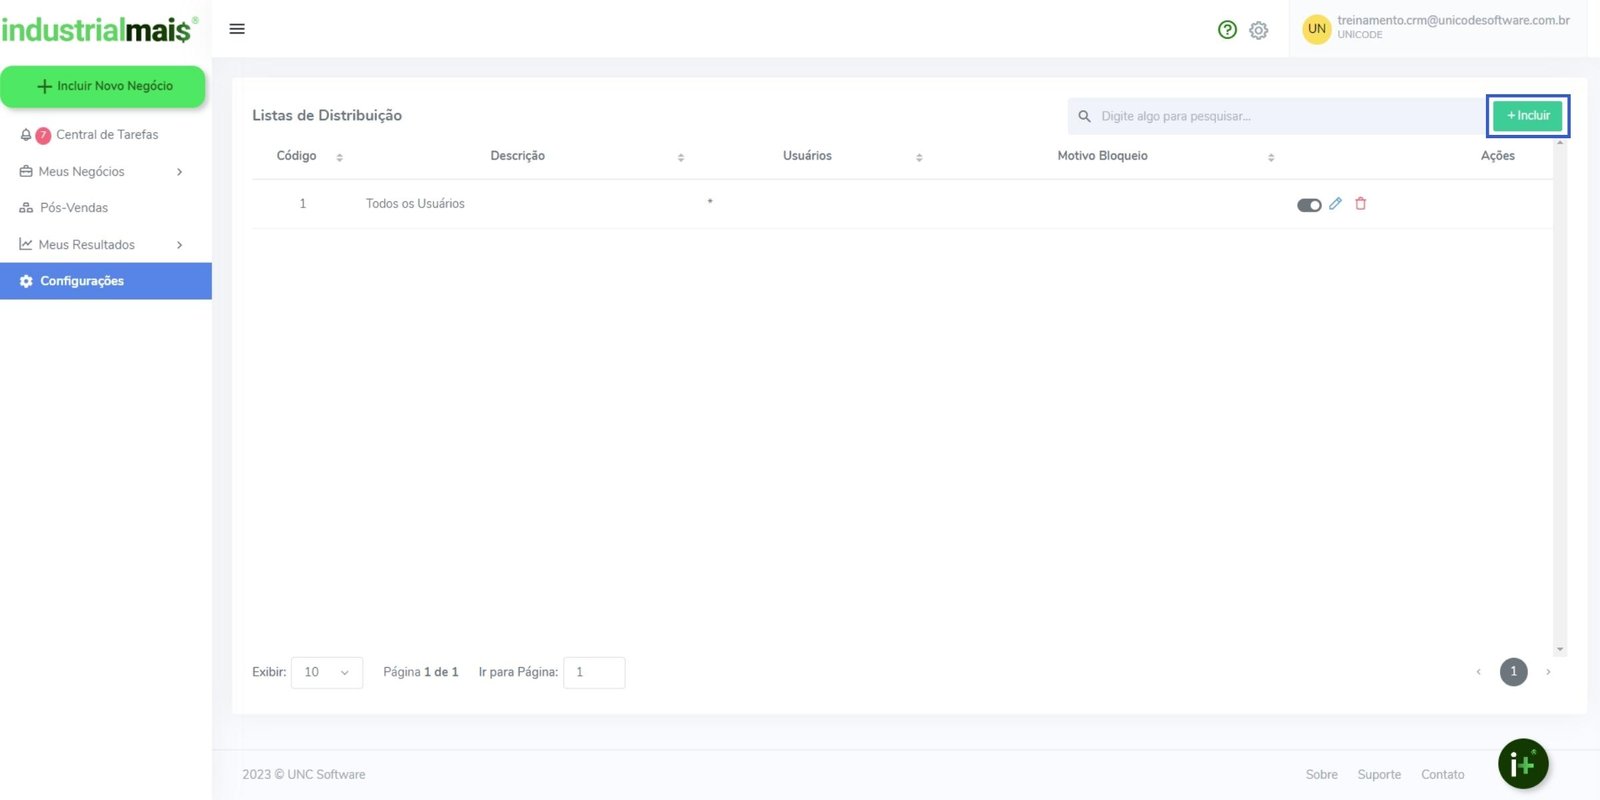This screenshot has width=1600, height=800.
Task: Click the floating green i+ assistant icon
Action: click(x=1522, y=764)
